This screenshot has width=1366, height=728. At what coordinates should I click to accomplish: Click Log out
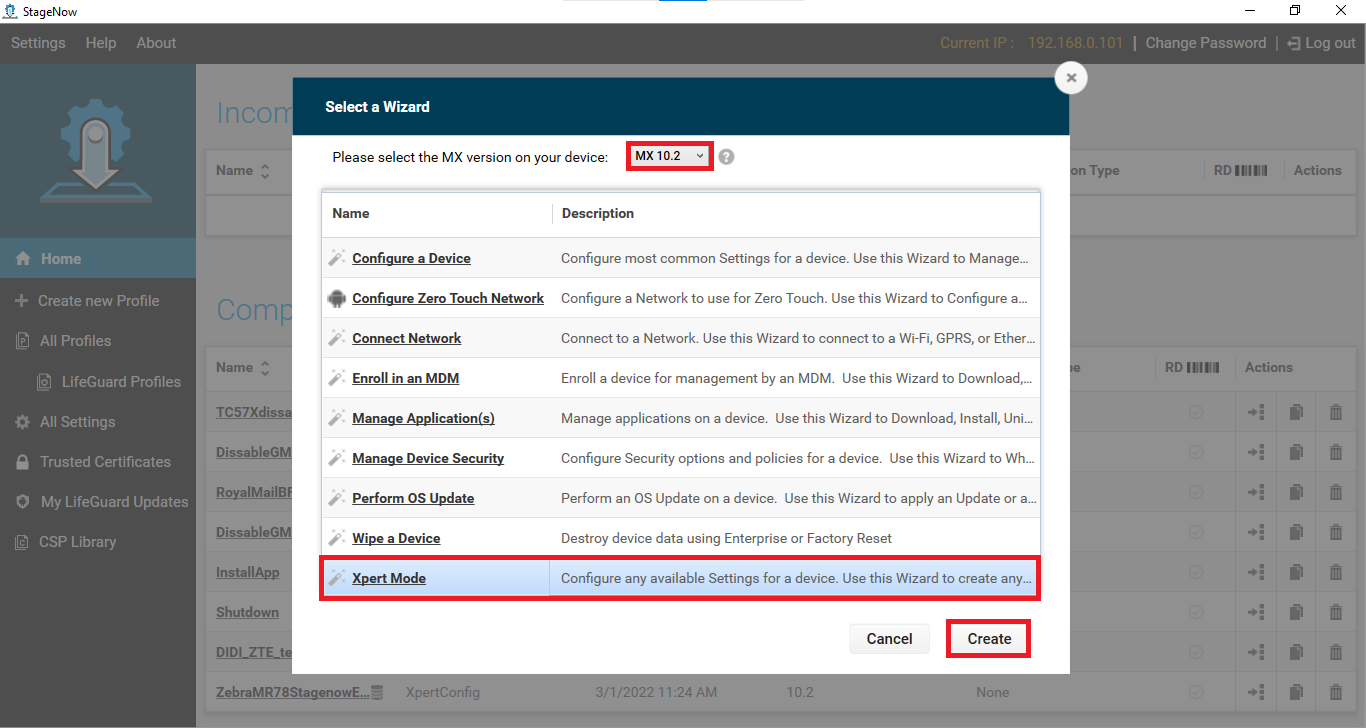coord(1321,43)
